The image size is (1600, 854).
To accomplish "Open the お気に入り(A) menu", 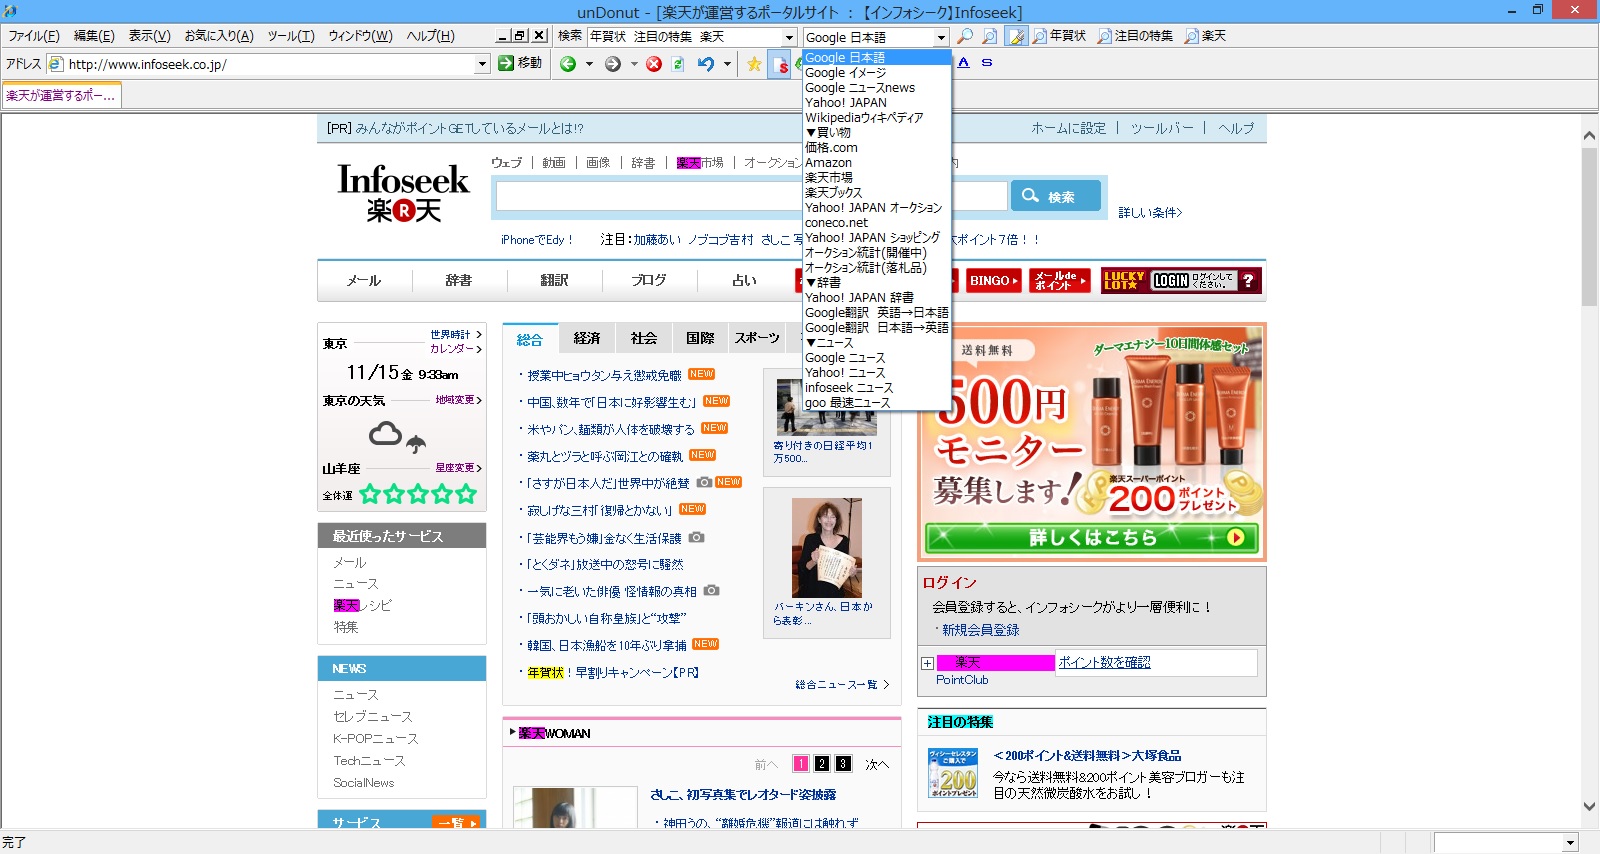I will point(219,36).
